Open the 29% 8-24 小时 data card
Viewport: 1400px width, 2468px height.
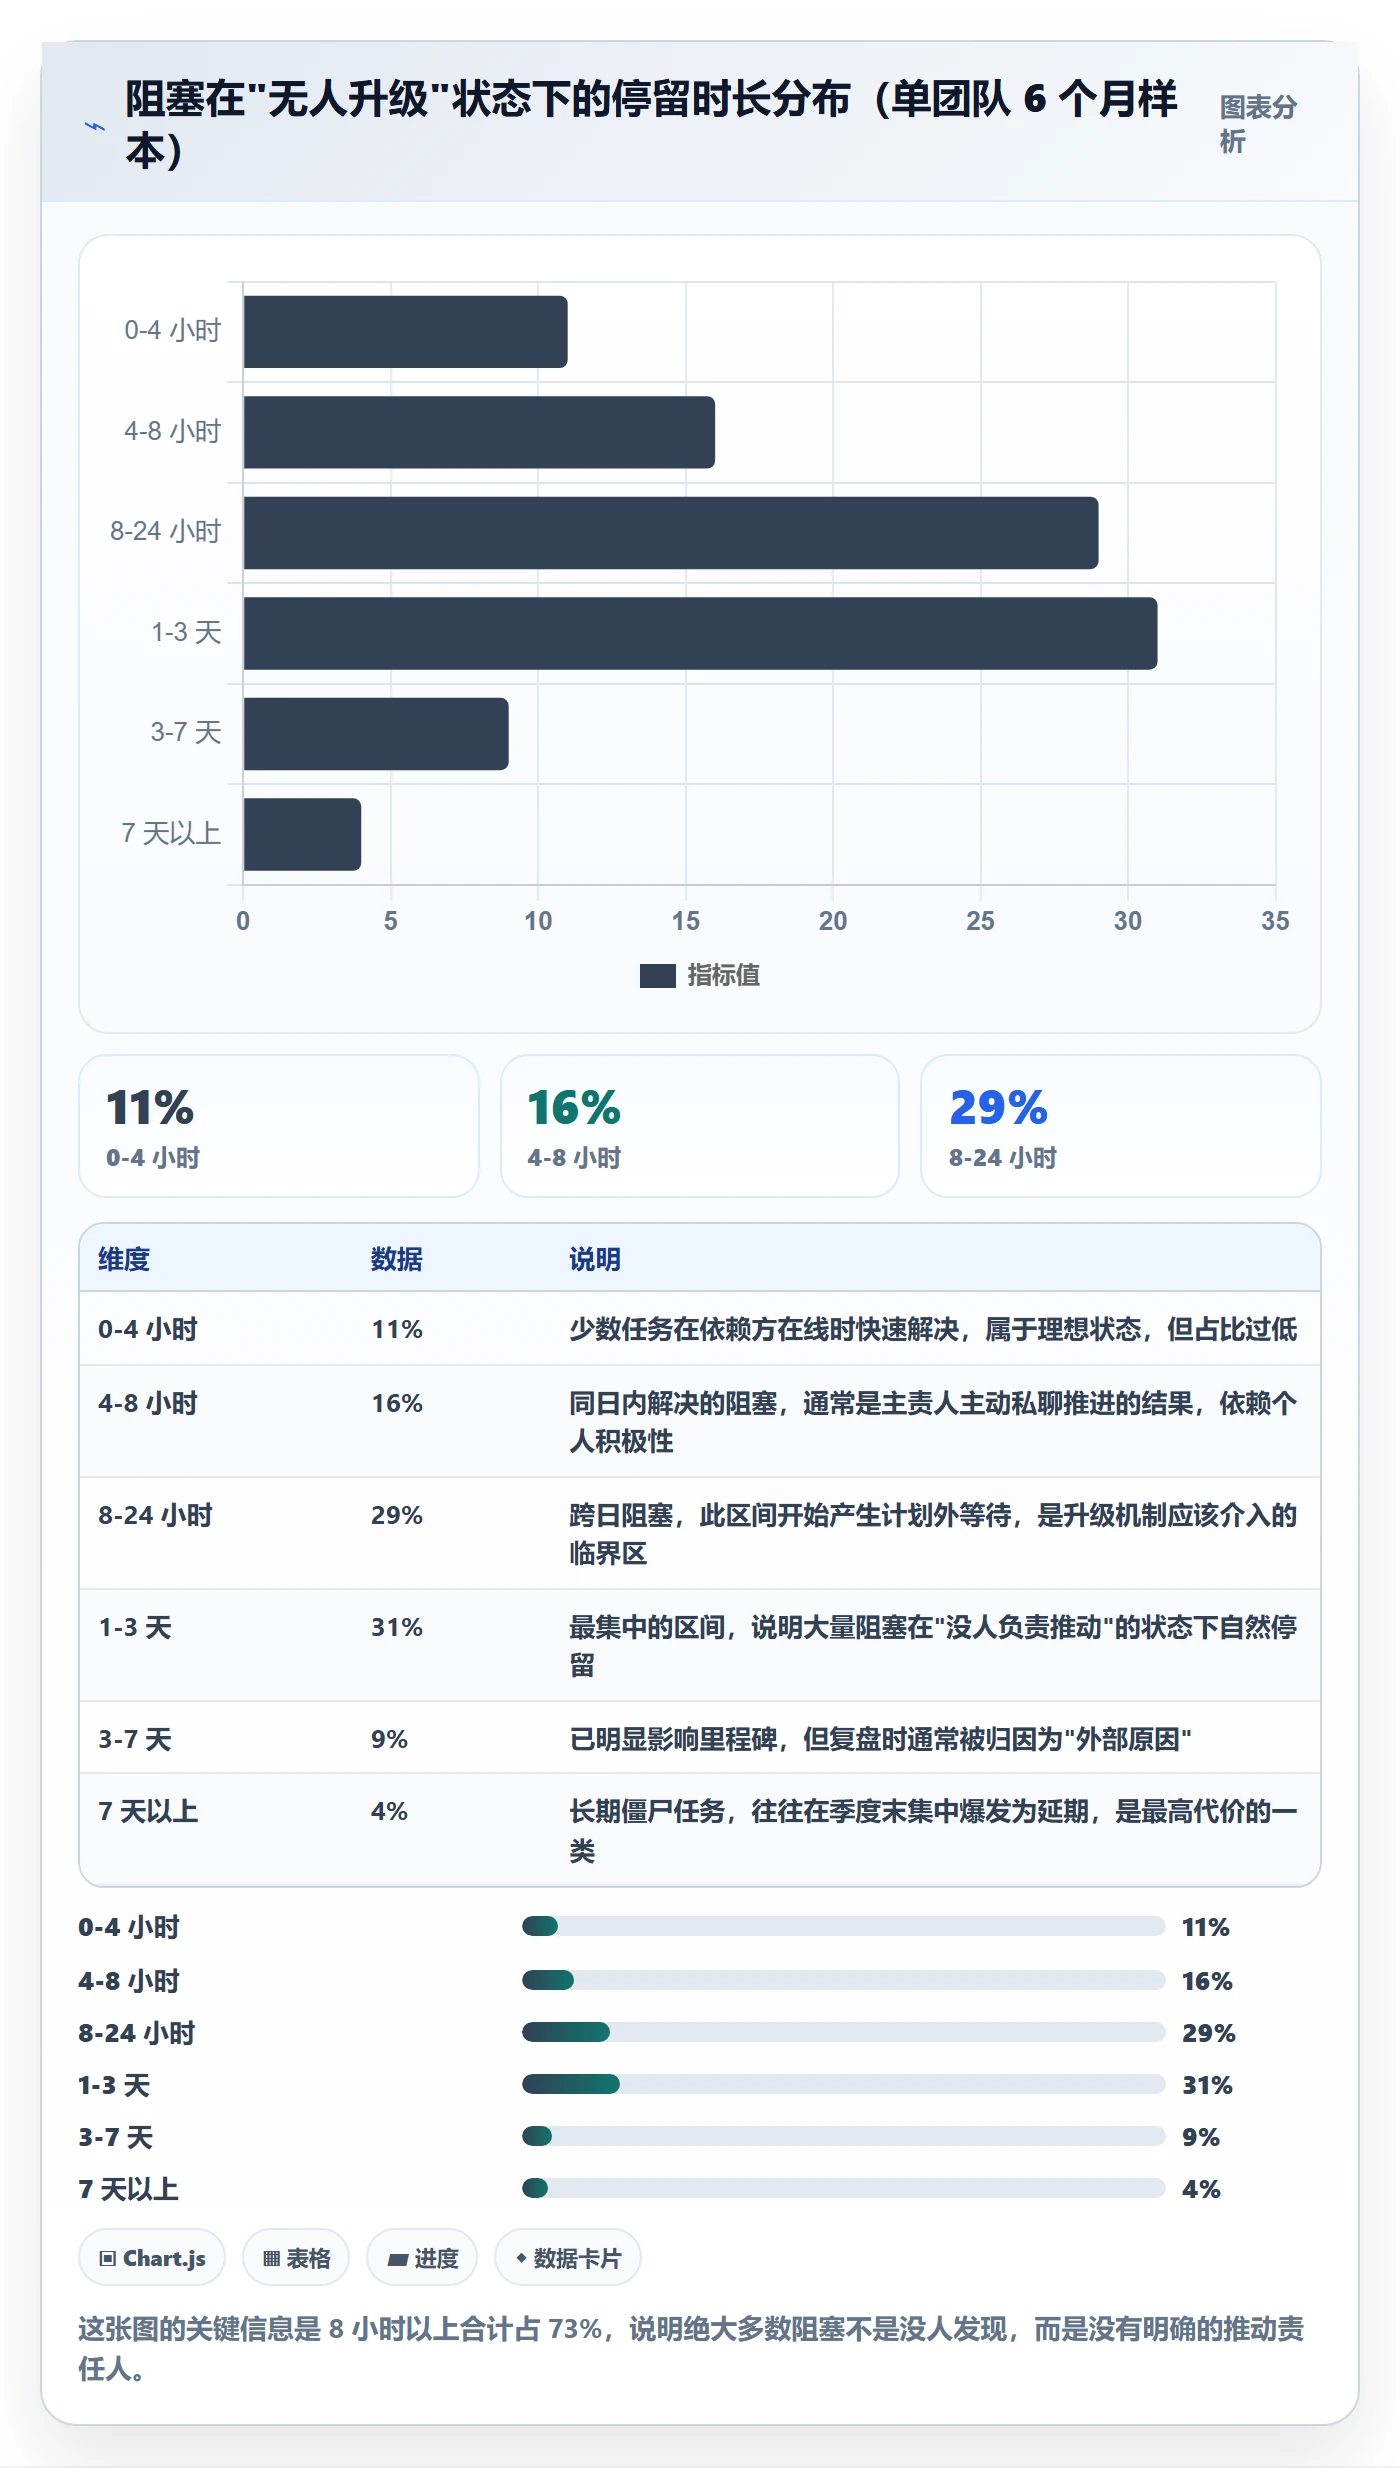point(1121,1126)
